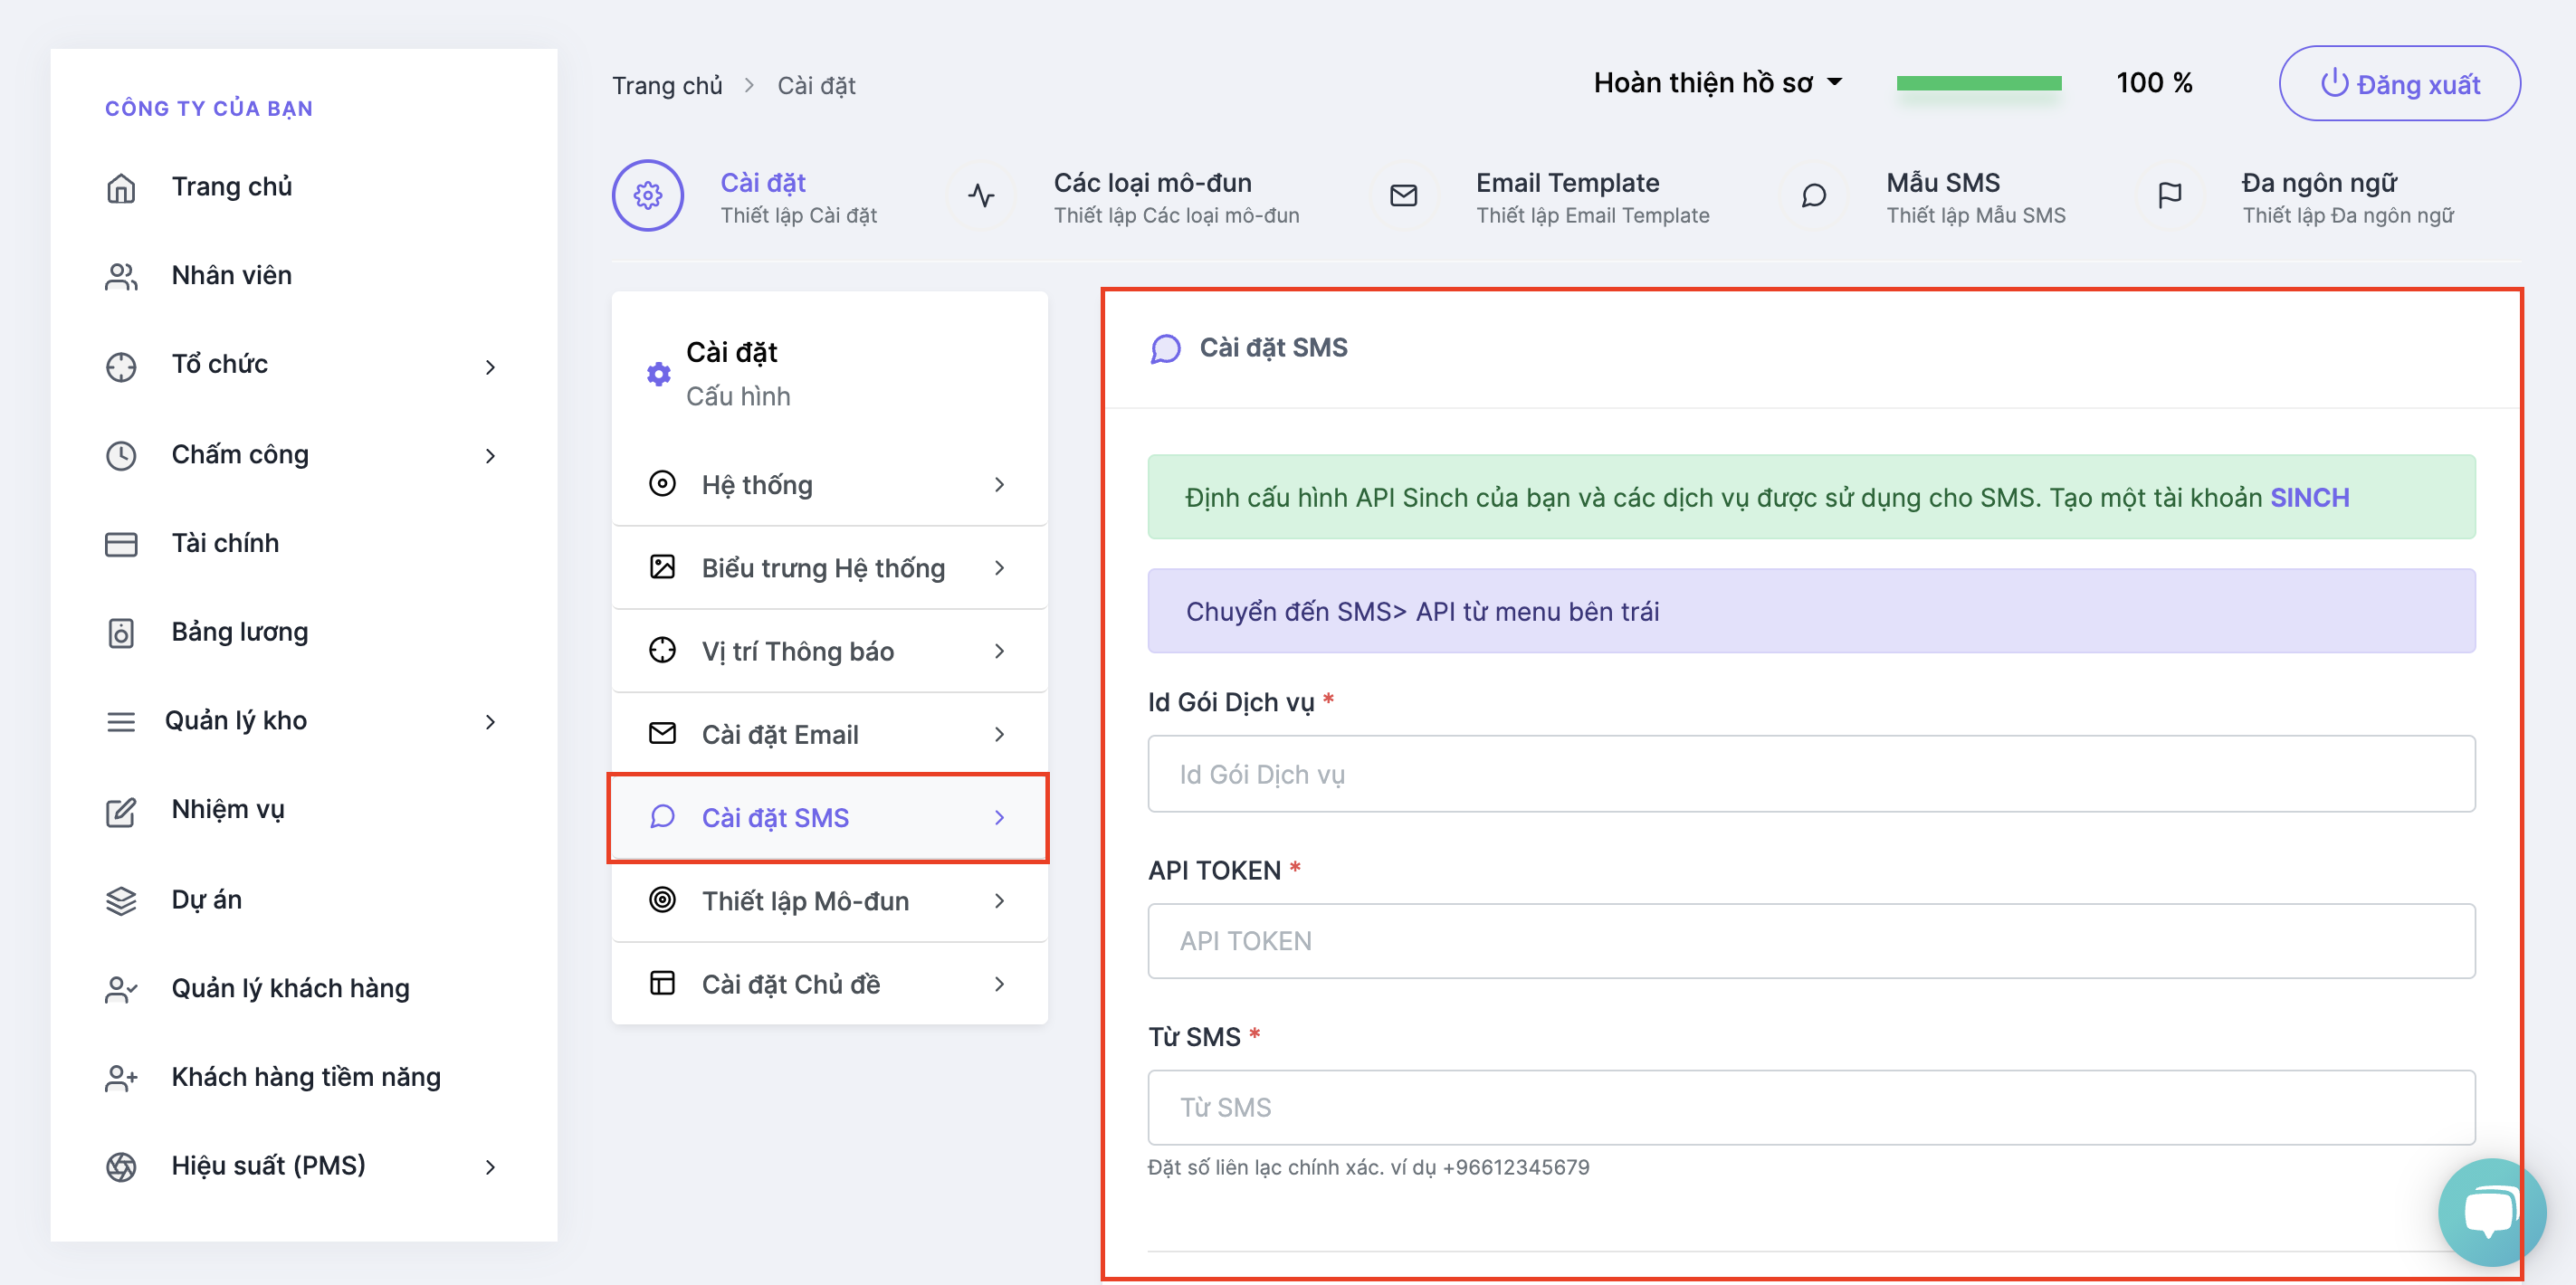Open the Hoàn thiện hồ sơ dropdown
2576x1285 pixels.
tap(1718, 83)
